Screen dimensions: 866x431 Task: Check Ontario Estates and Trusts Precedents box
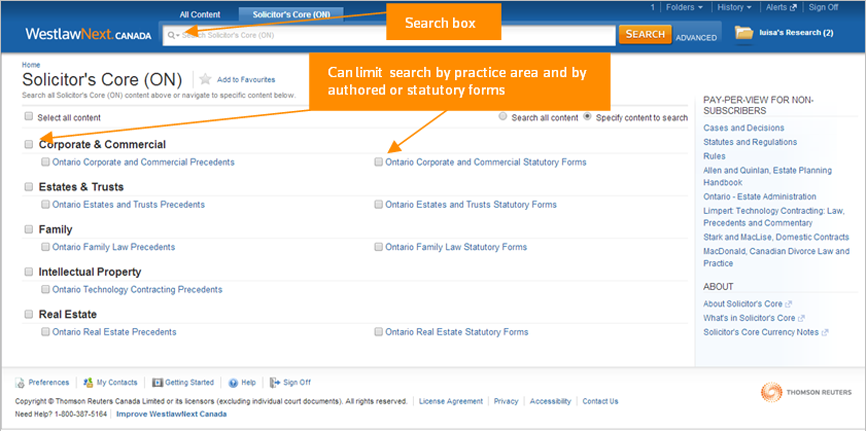(x=45, y=204)
